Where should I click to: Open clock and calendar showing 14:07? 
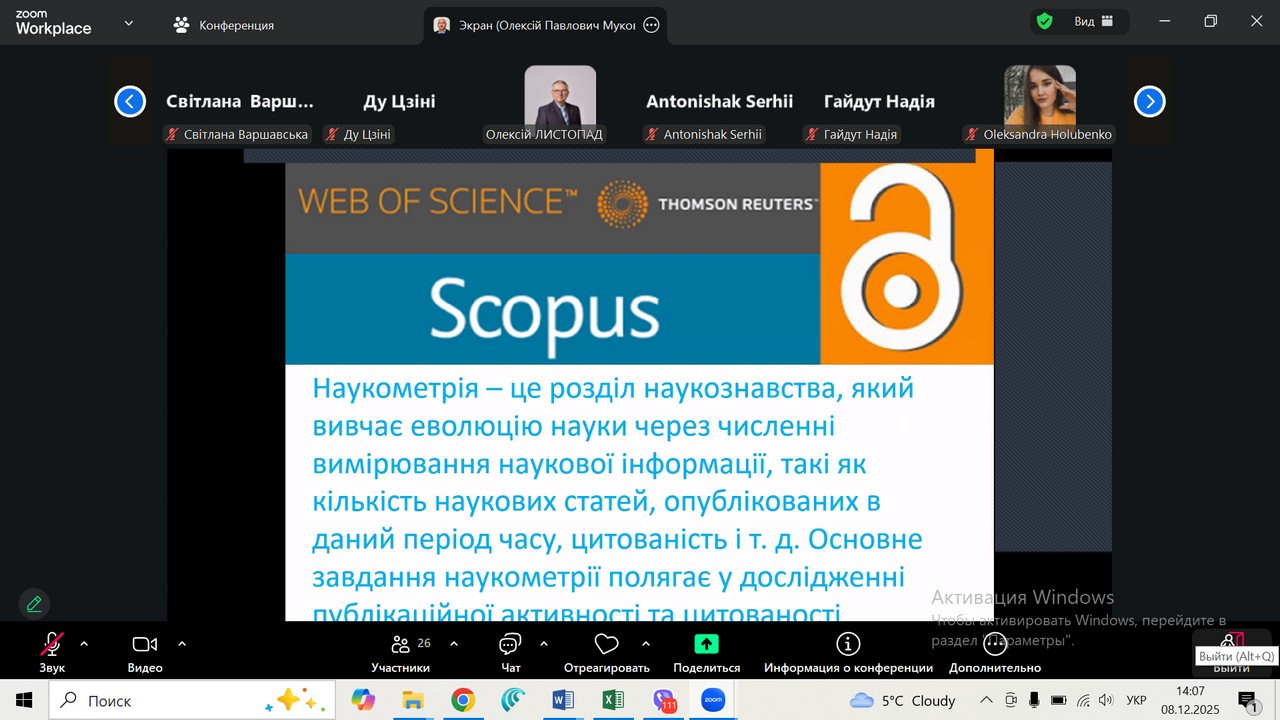tap(1190, 700)
